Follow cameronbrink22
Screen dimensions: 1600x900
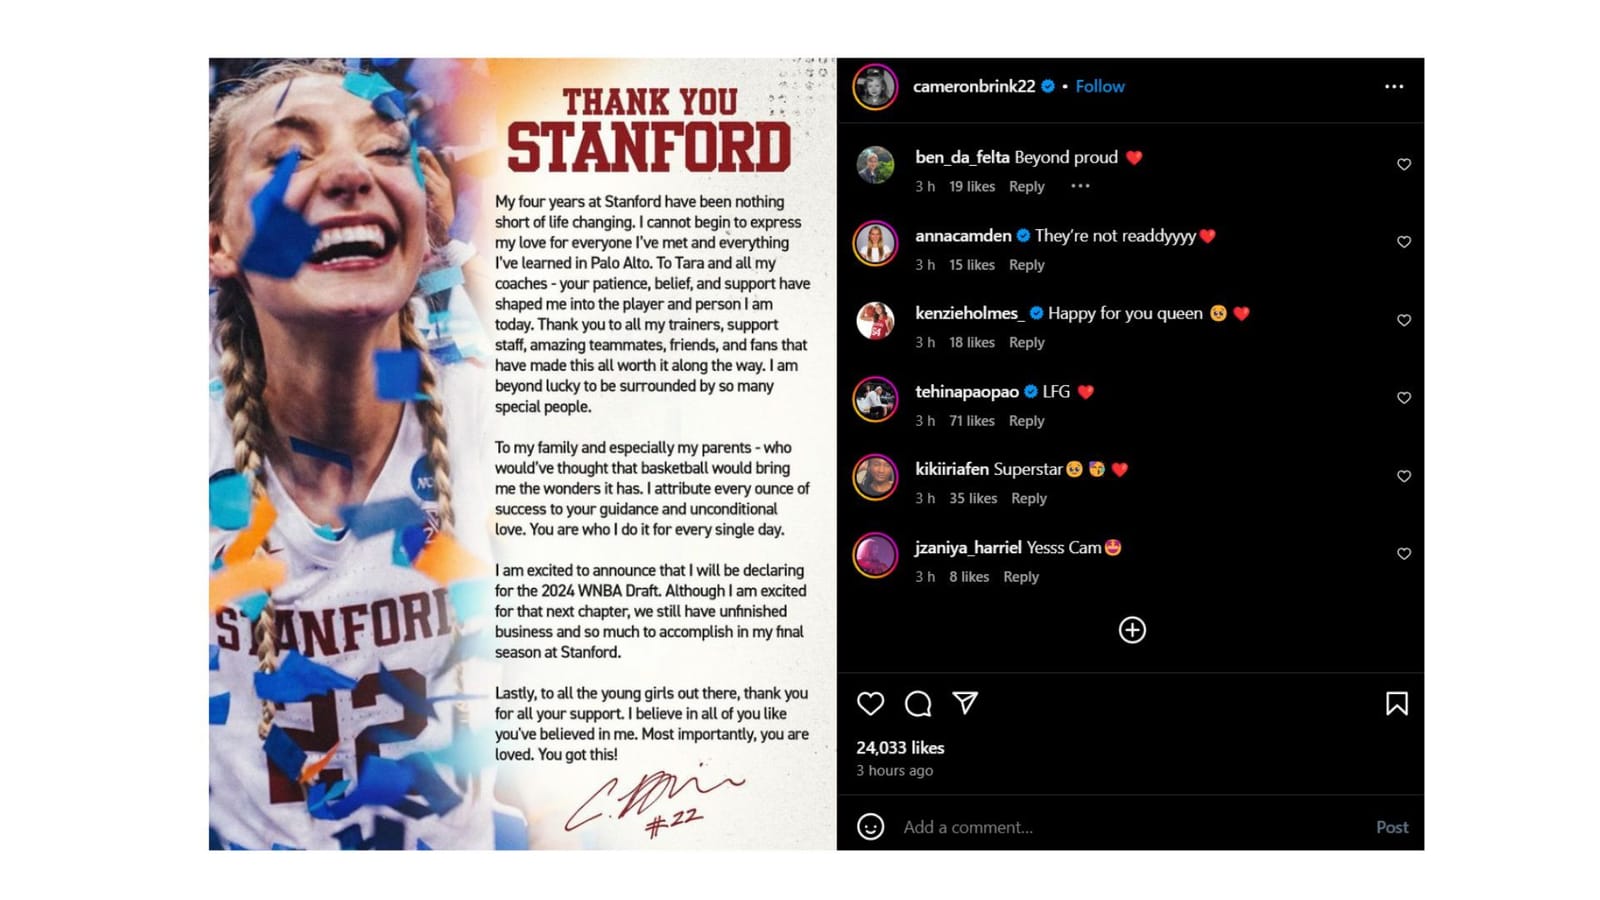[1099, 86]
